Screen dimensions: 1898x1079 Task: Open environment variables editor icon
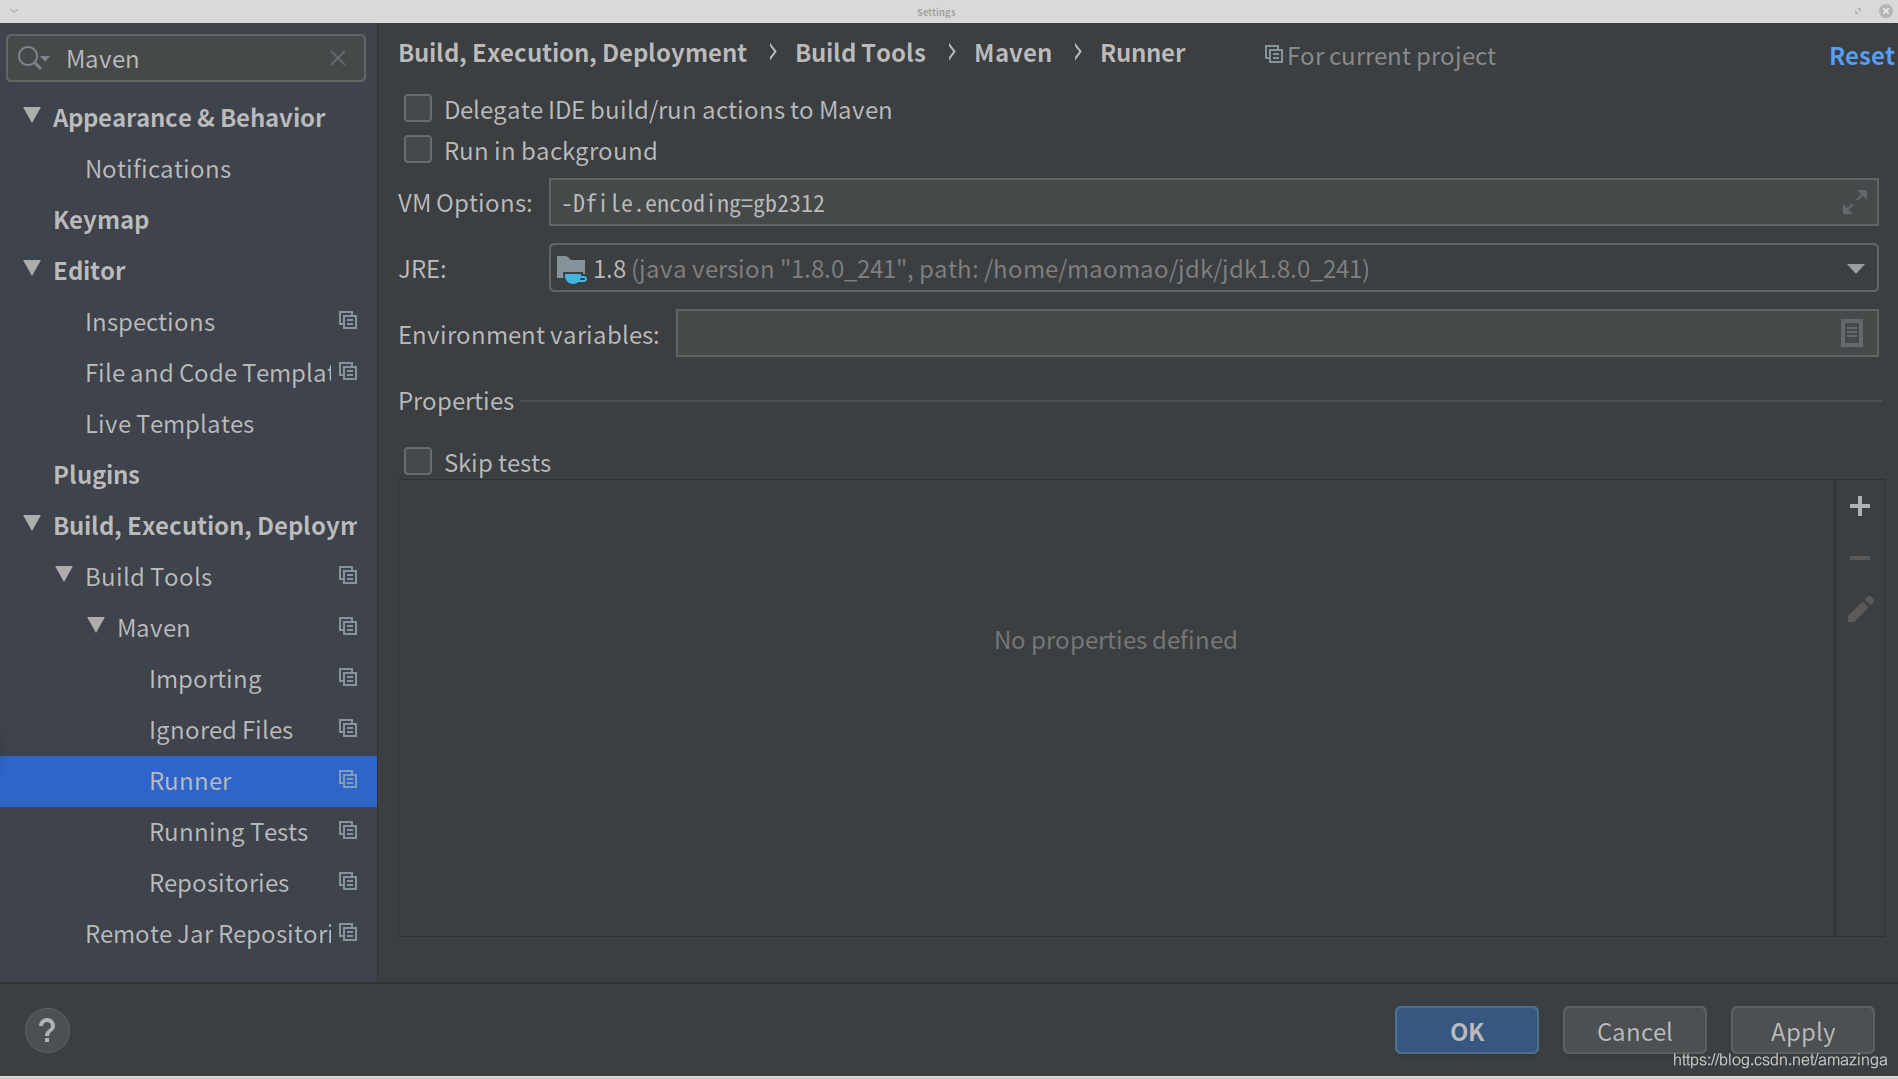coord(1851,333)
